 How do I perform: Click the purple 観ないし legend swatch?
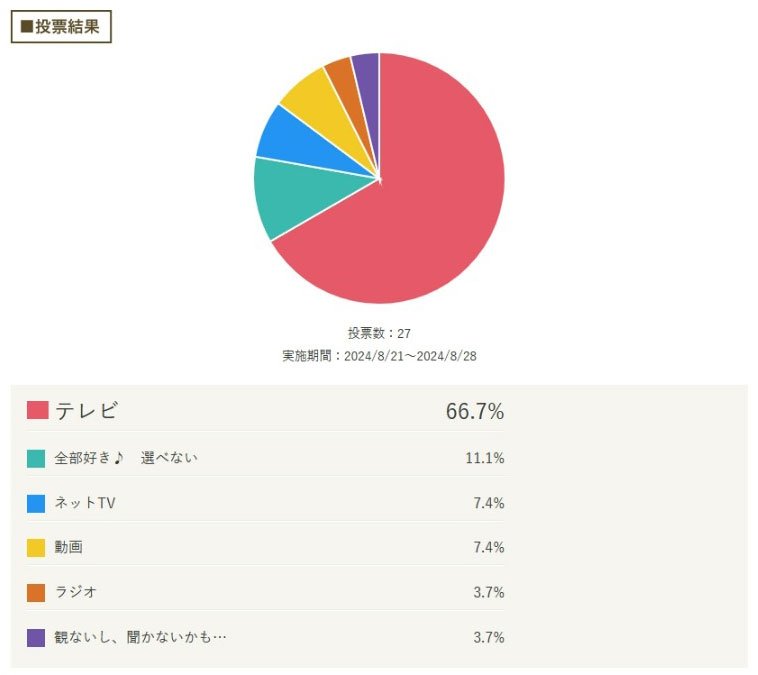[36, 638]
